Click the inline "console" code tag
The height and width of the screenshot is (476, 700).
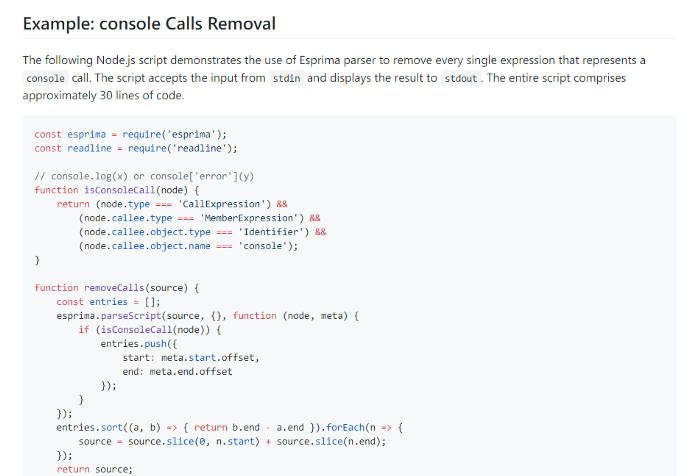[46, 78]
